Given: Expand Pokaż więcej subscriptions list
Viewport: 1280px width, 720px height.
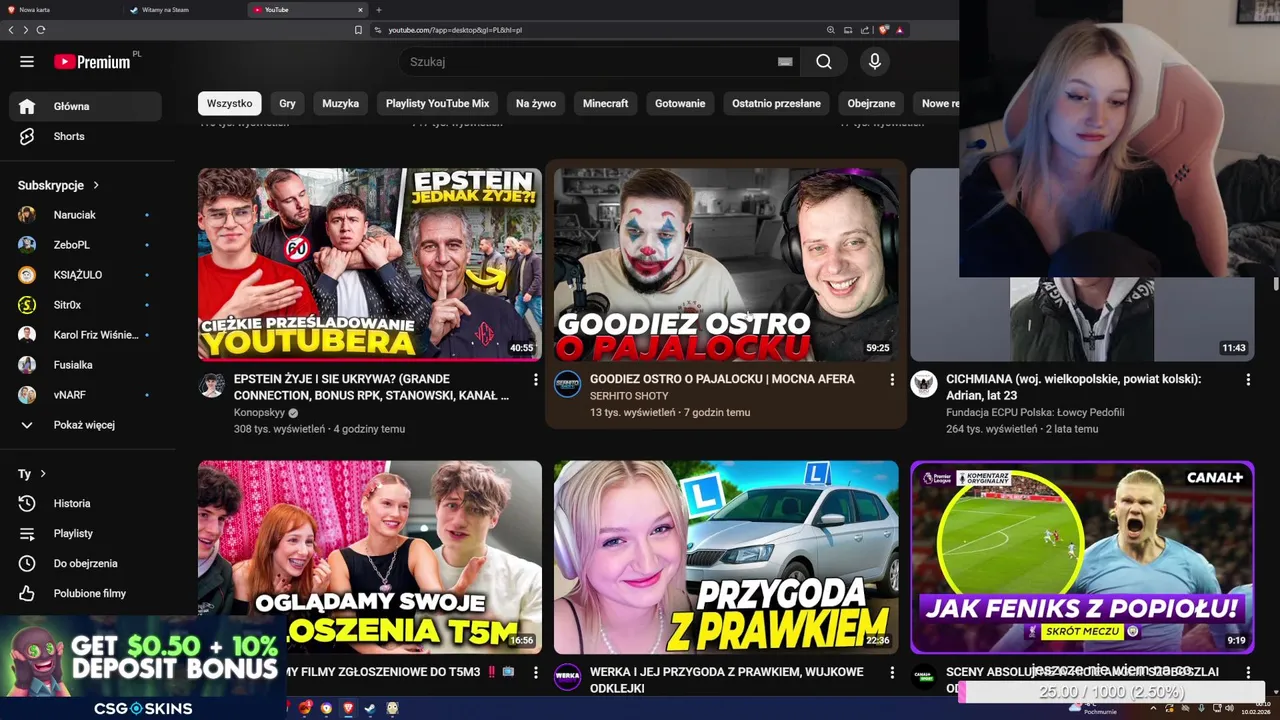Looking at the screenshot, I should 85,425.
